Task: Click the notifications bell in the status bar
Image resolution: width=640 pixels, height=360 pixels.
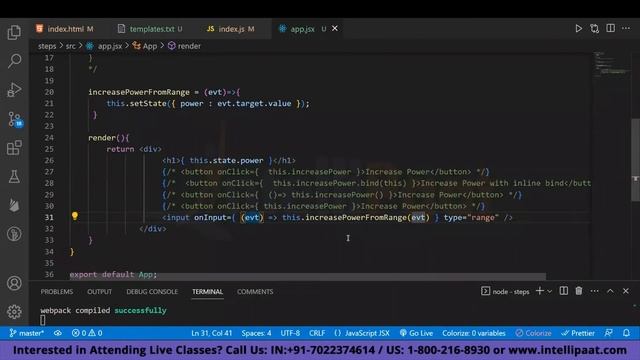Action: coord(627,333)
